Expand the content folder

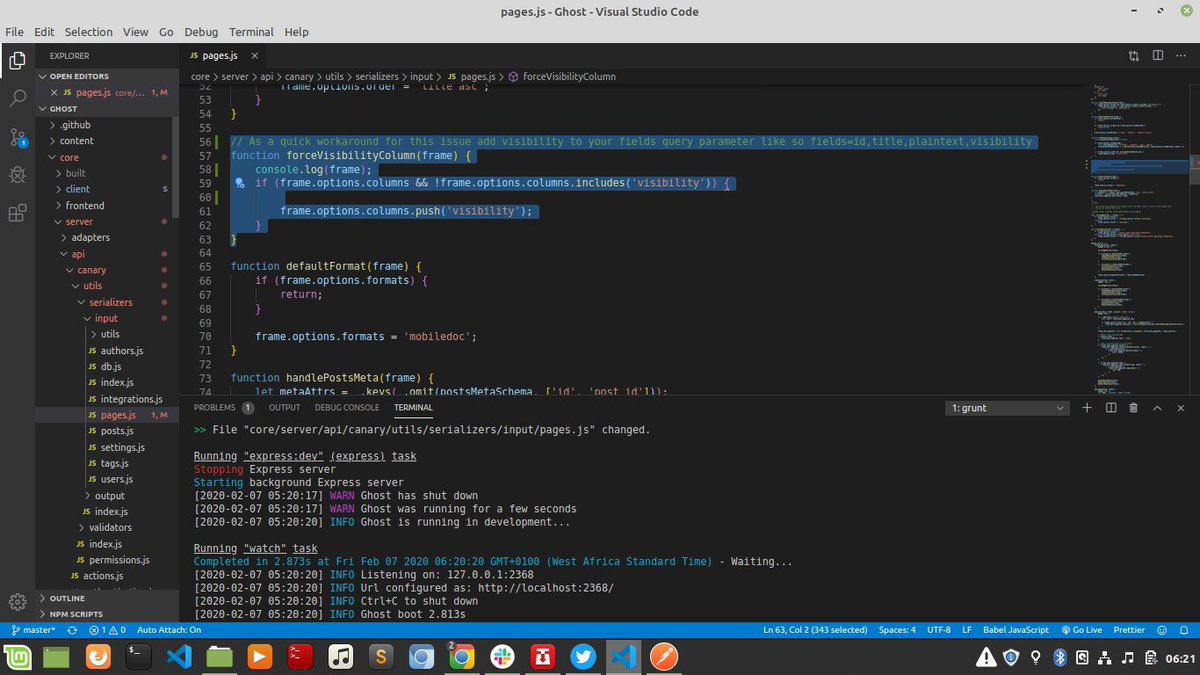76,141
